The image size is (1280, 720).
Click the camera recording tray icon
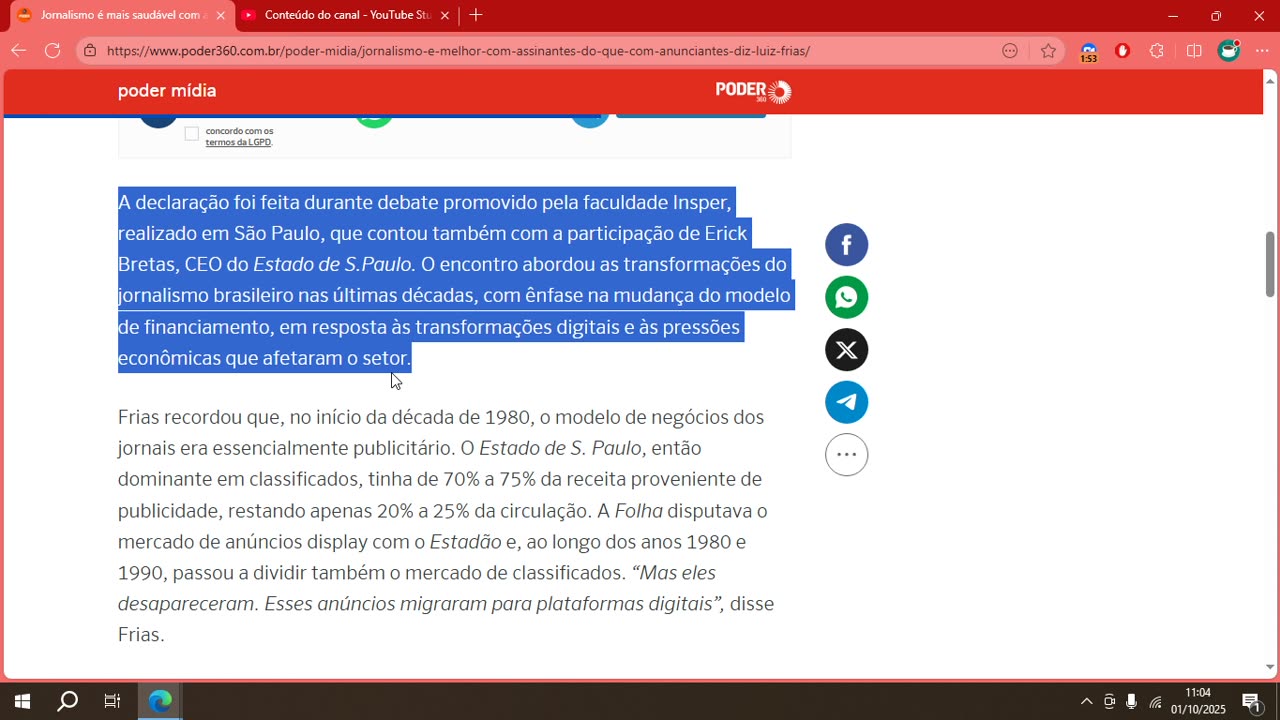click(1109, 701)
